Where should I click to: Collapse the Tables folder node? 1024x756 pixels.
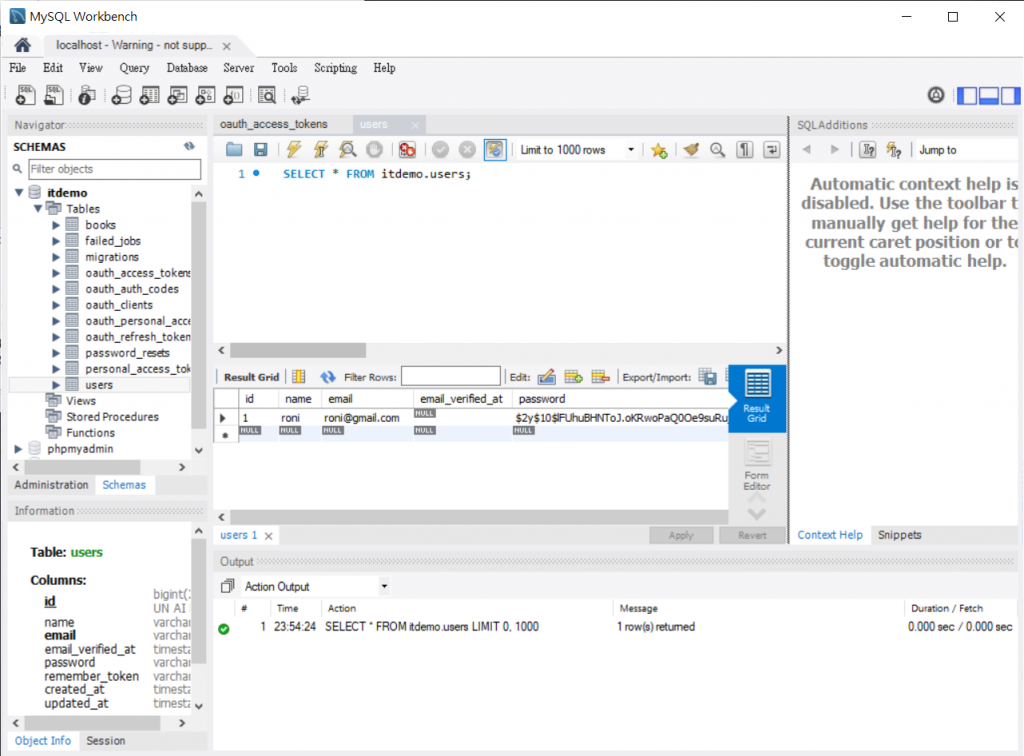38,209
